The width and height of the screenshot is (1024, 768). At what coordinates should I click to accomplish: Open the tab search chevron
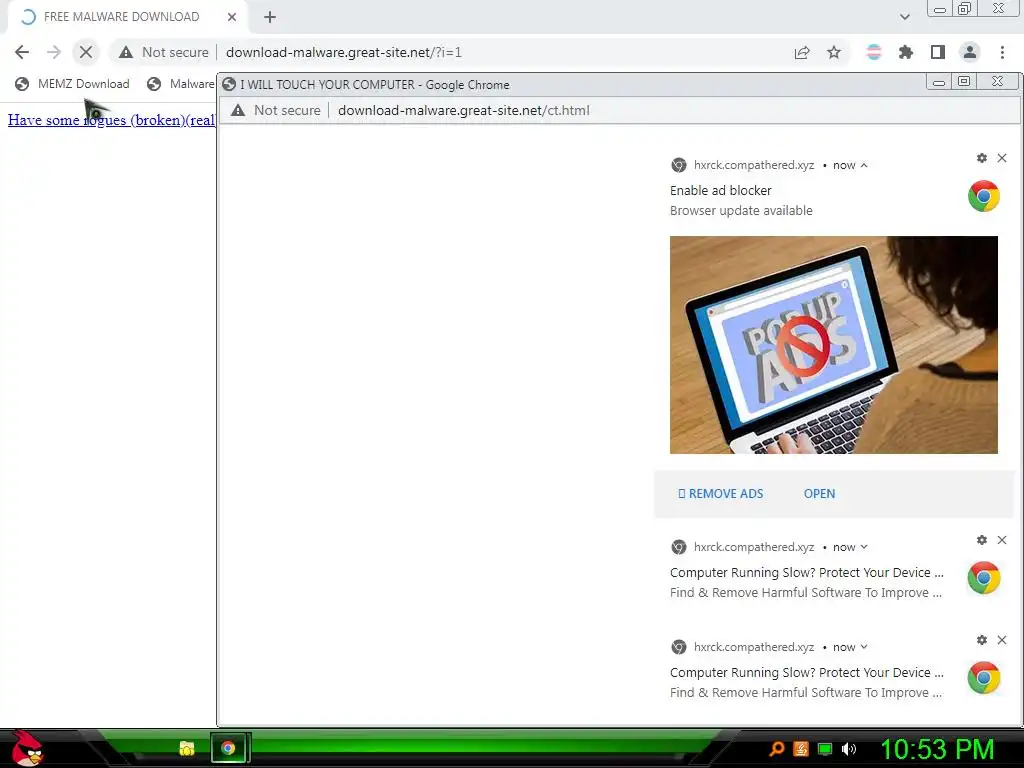[x=904, y=17]
